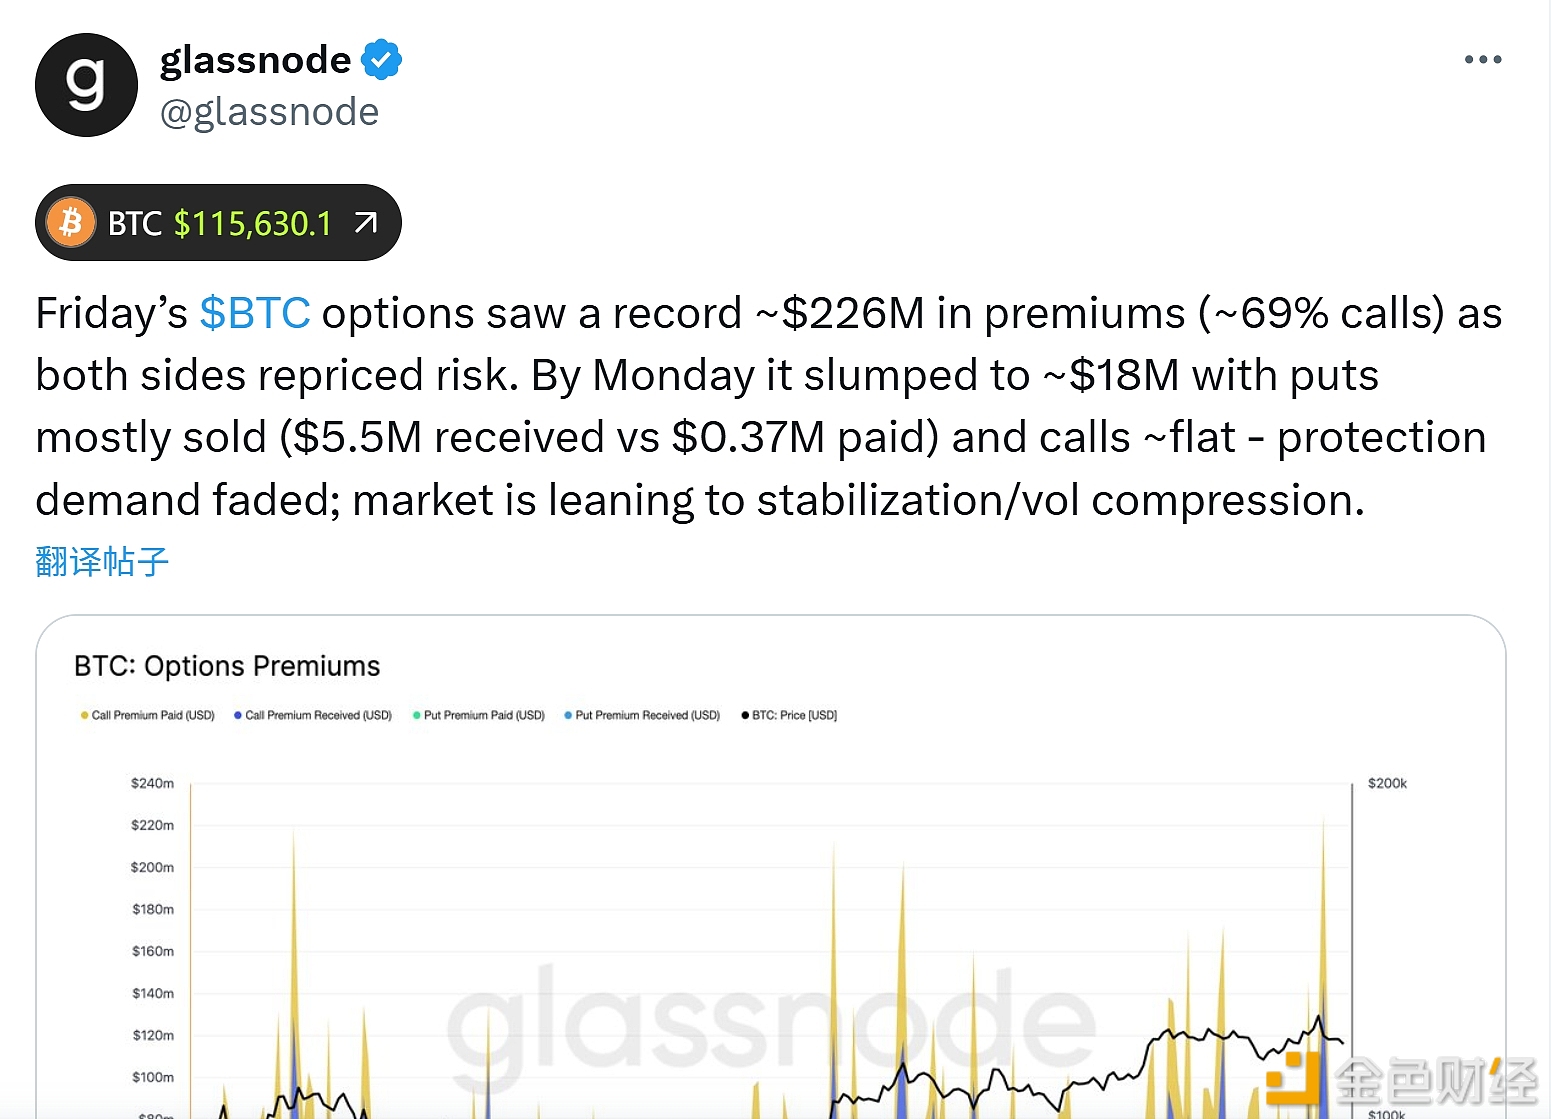Toggle Put Premium Paid legend series

tap(484, 715)
